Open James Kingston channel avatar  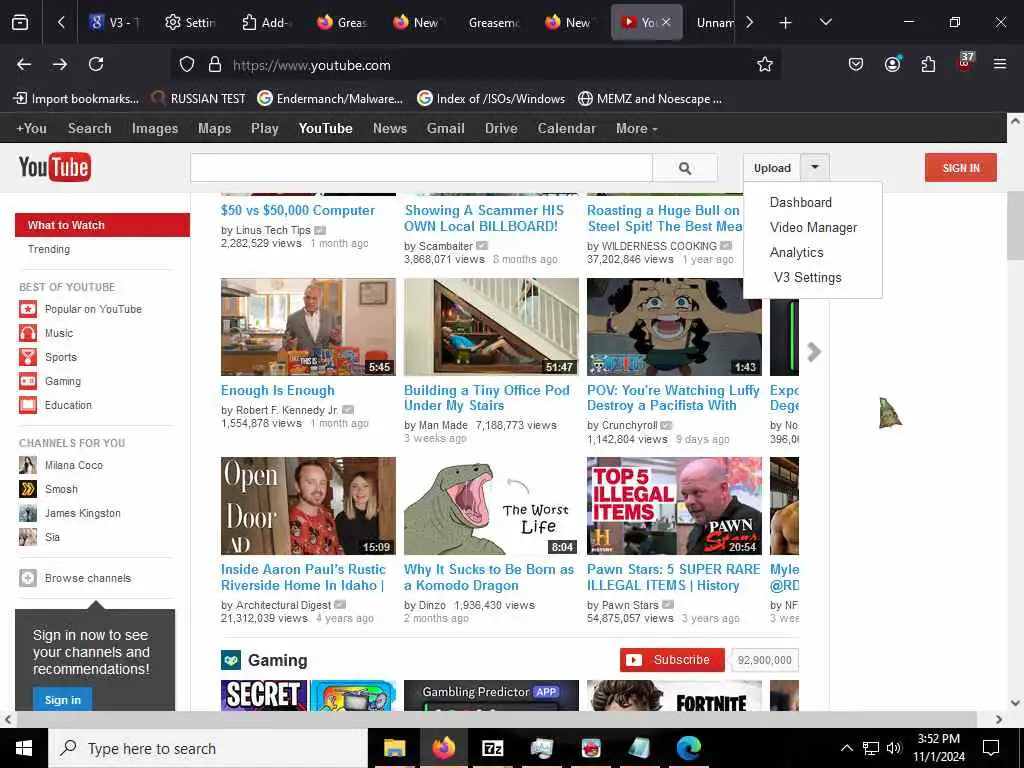pos(28,513)
